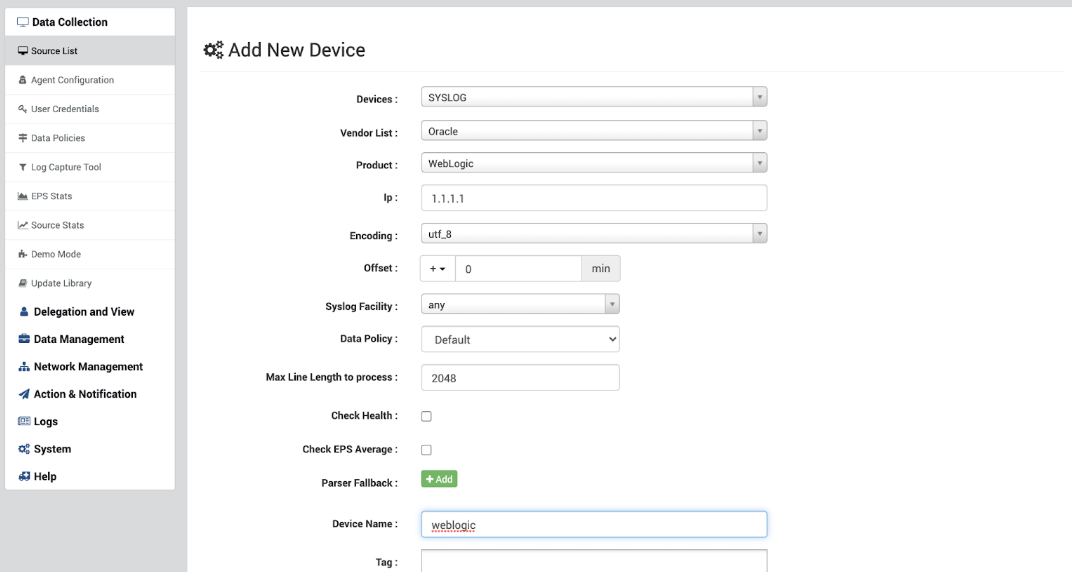Open the Offset plus sign dropdown
Image resolution: width=1072 pixels, height=572 pixels.
[438, 269]
